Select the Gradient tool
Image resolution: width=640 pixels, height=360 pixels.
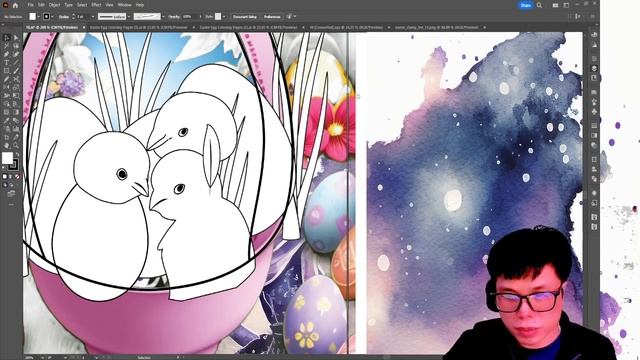pyautogui.click(x=16, y=112)
